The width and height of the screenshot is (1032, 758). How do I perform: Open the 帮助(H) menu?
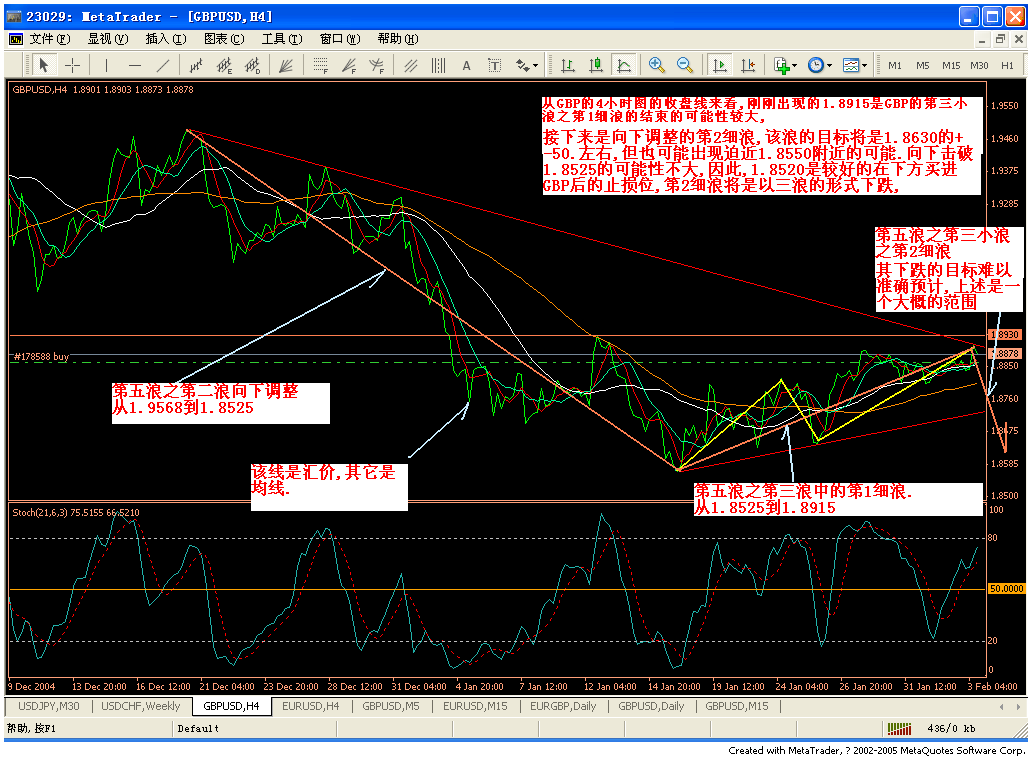tap(398, 39)
